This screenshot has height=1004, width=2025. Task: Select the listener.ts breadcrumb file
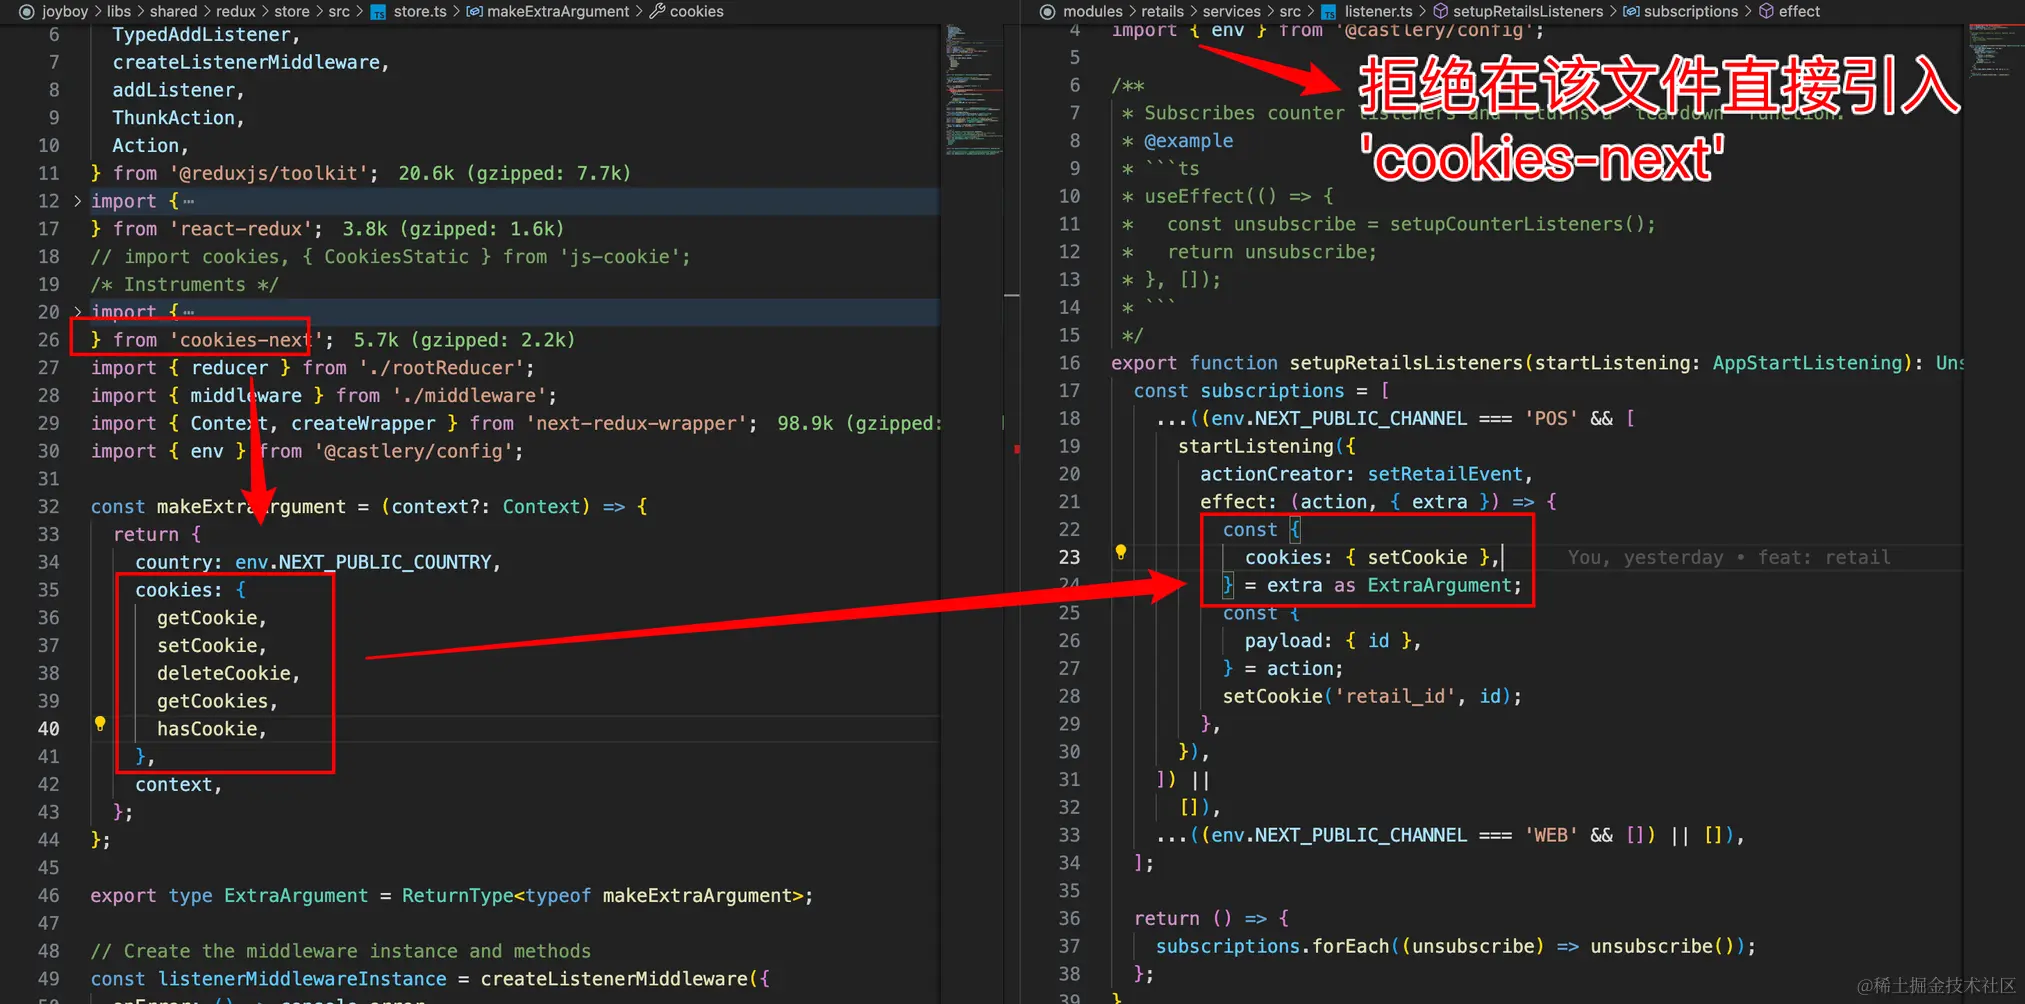(1378, 12)
